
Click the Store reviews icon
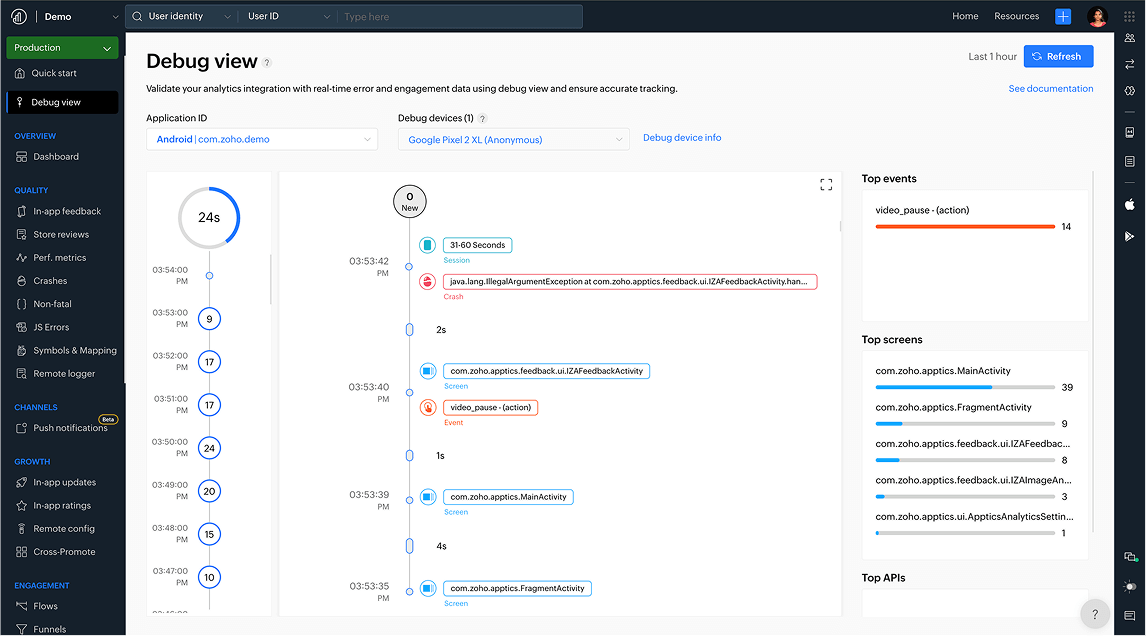[x=21, y=235]
